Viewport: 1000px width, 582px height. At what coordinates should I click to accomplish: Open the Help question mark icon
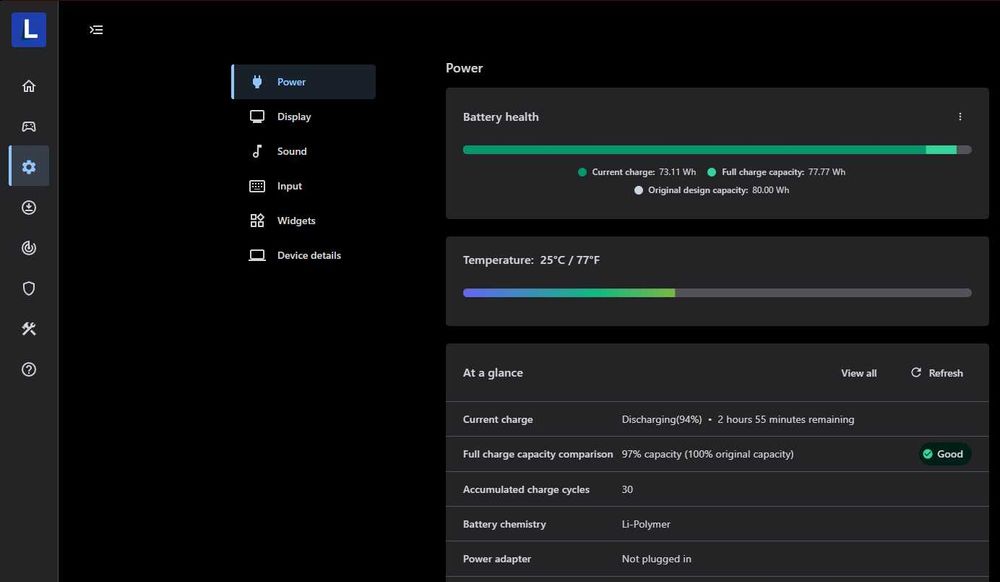pos(29,369)
